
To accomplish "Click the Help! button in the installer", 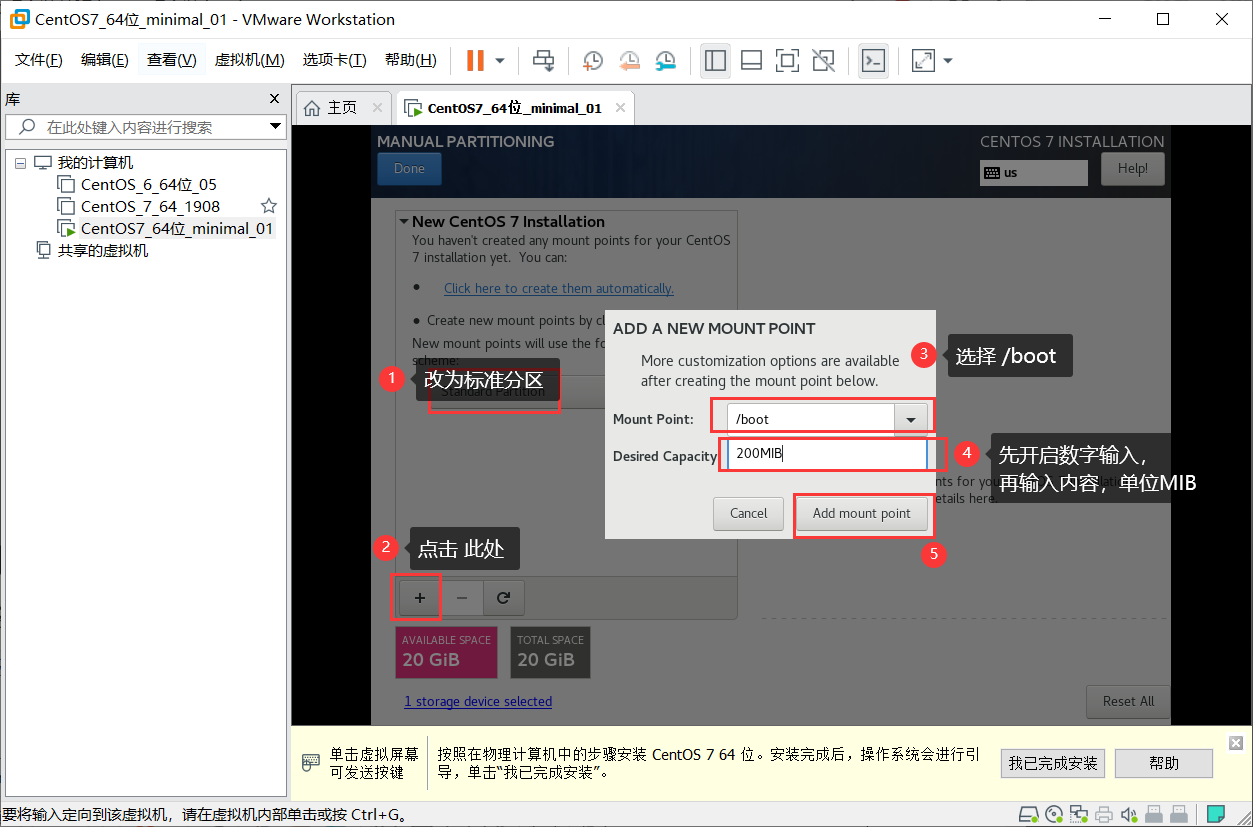I will [1133, 169].
